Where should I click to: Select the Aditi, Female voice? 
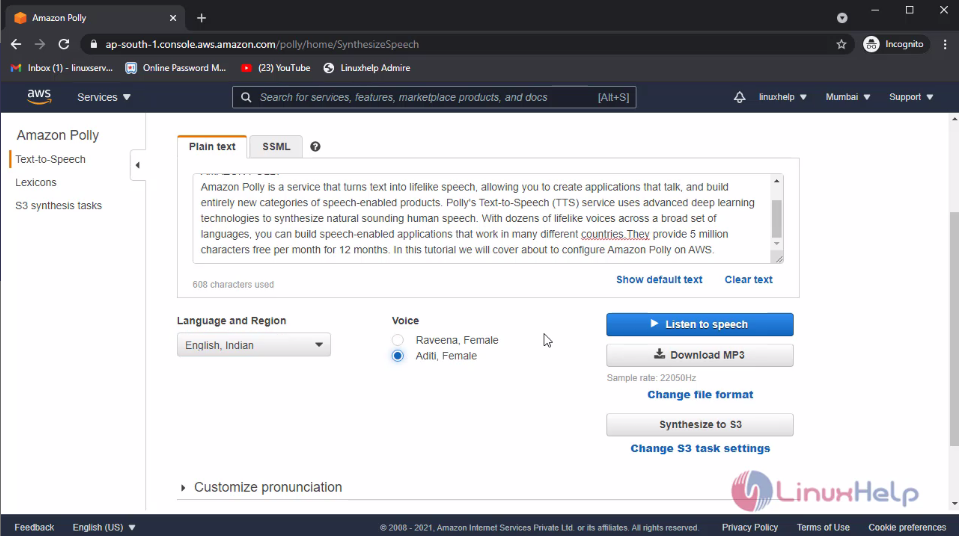[398, 355]
